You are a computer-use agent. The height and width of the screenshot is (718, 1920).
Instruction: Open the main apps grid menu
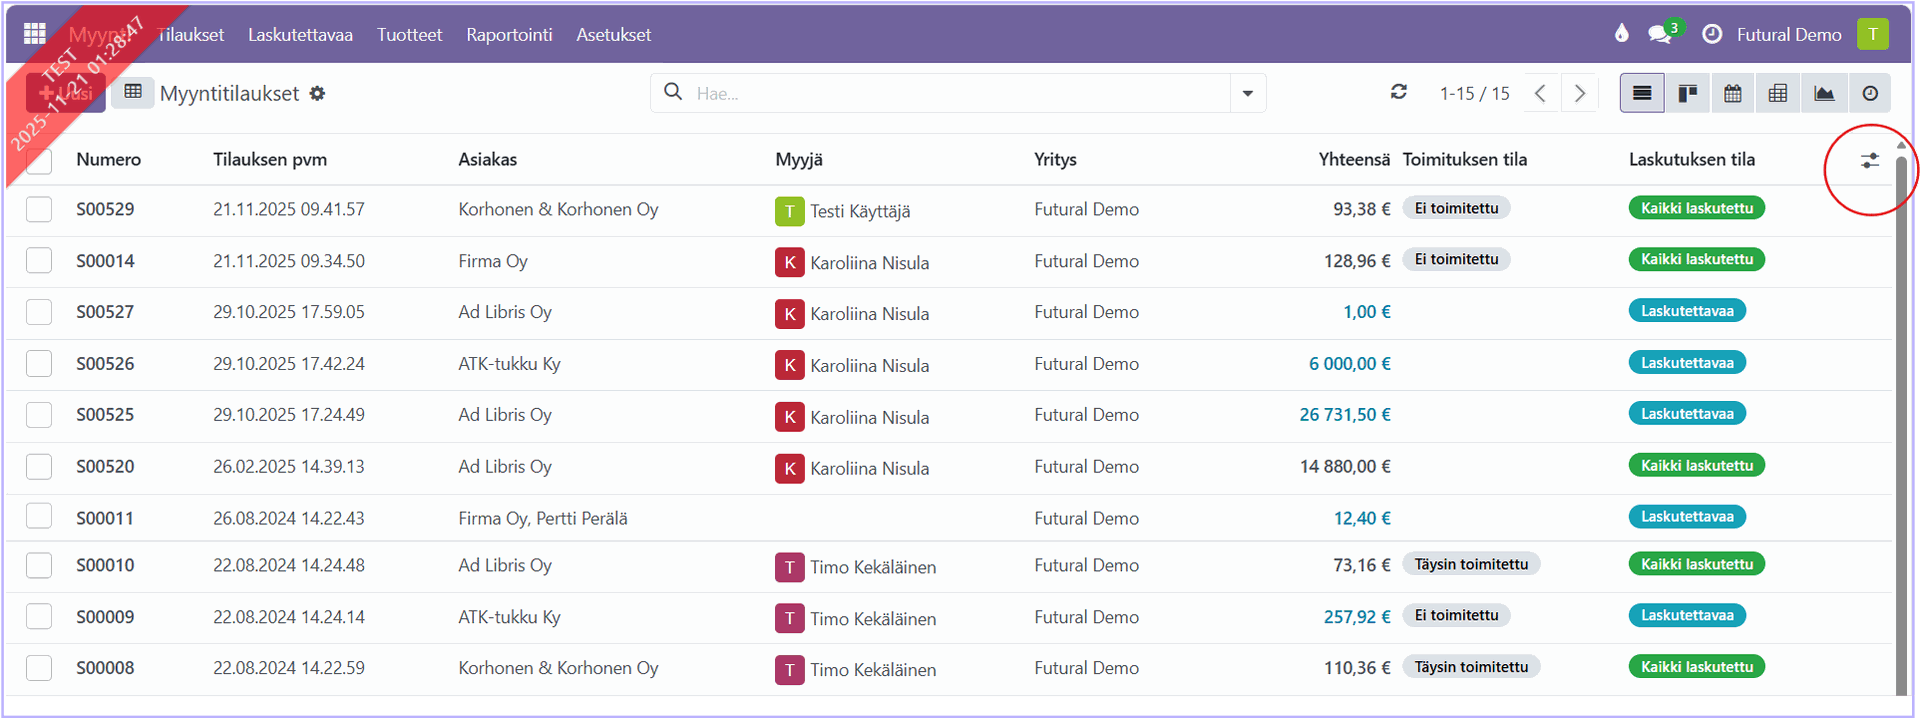point(35,34)
